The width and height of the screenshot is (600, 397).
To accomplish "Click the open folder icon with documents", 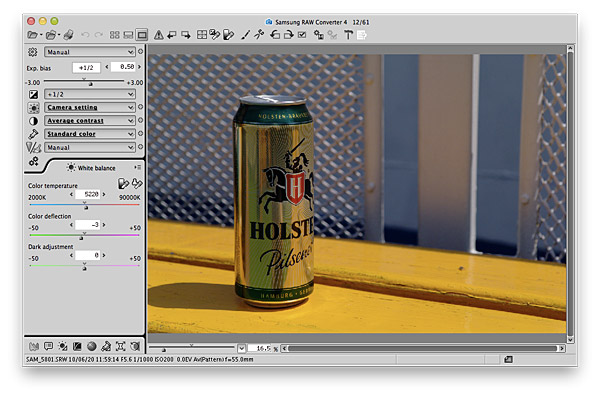I will [x=51, y=35].
